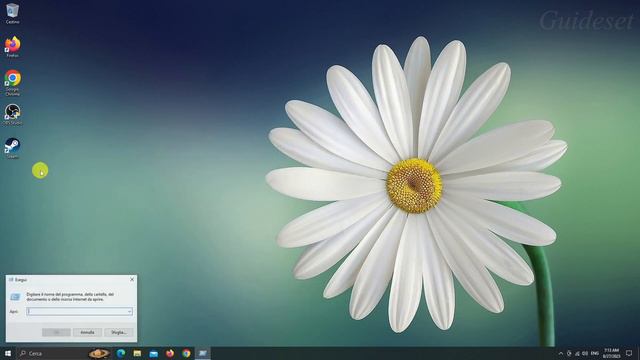The height and width of the screenshot is (360, 640).
Task: Select the OBS Studio desktop shortcut
Action: [x=12, y=114]
